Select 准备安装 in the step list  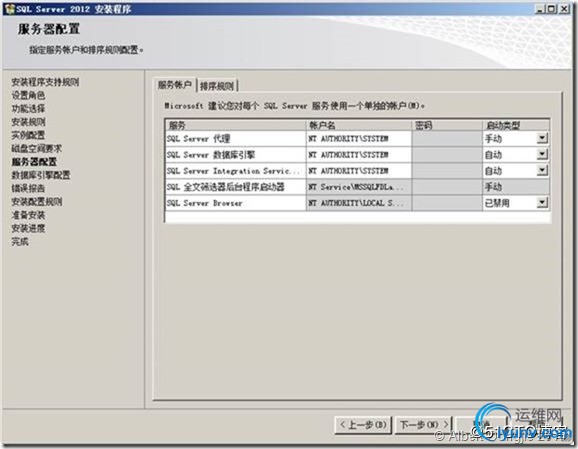[x=28, y=215]
